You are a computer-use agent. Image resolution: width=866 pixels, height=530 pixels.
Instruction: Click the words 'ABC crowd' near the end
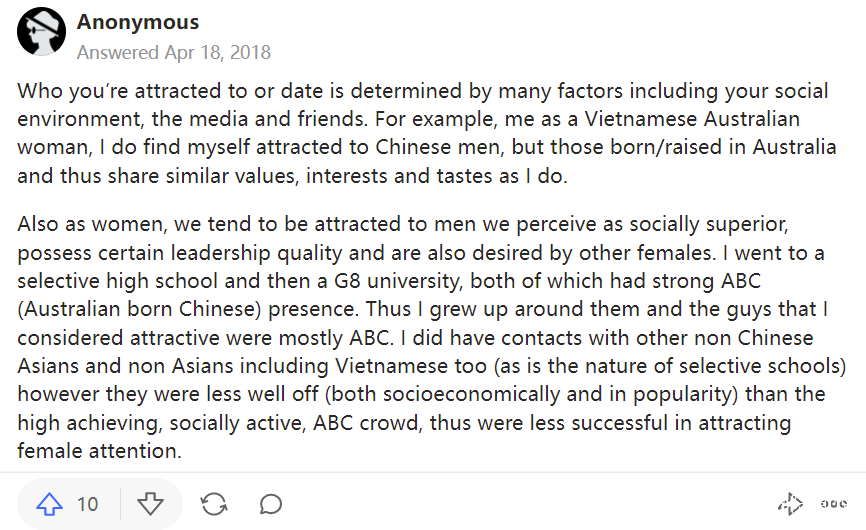(x=373, y=424)
